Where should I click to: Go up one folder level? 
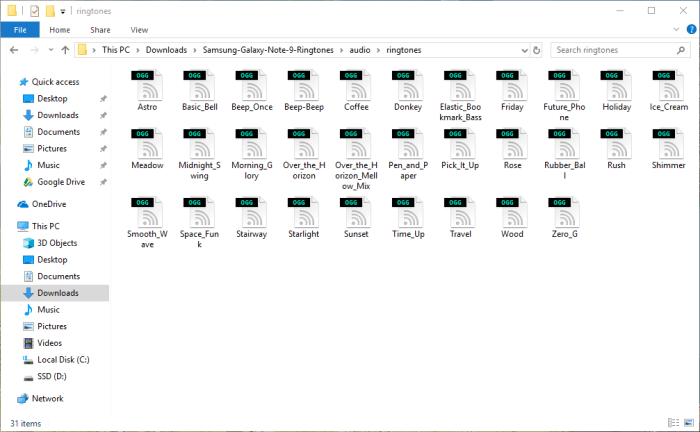pyautogui.click(x=66, y=49)
